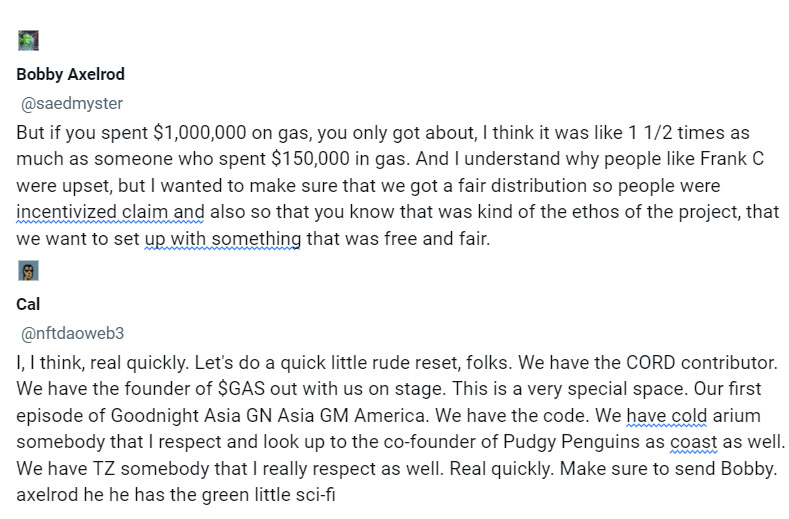The image size is (789, 519).
Task: Place cursor on the "$150,000" amount
Action: point(310,159)
